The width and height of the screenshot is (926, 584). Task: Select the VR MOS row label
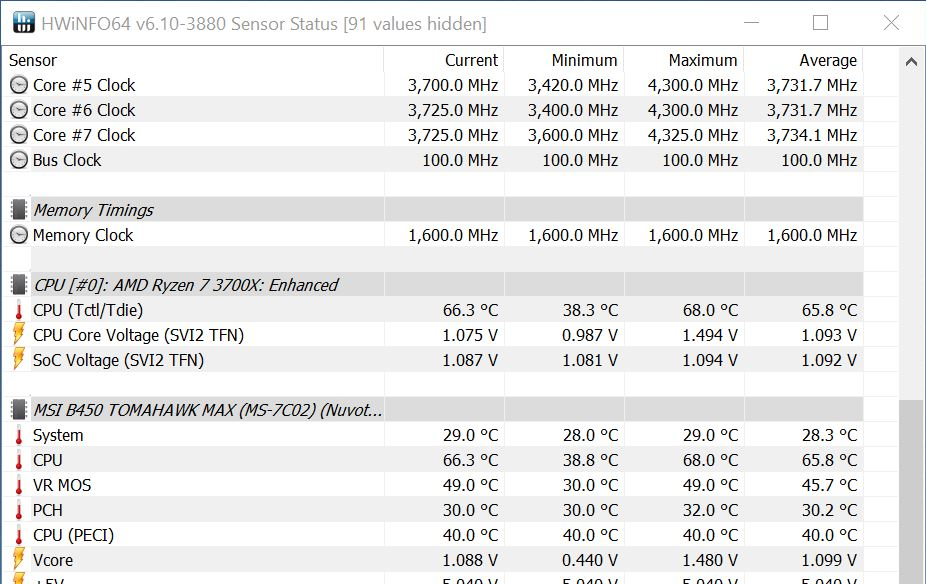pos(62,485)
